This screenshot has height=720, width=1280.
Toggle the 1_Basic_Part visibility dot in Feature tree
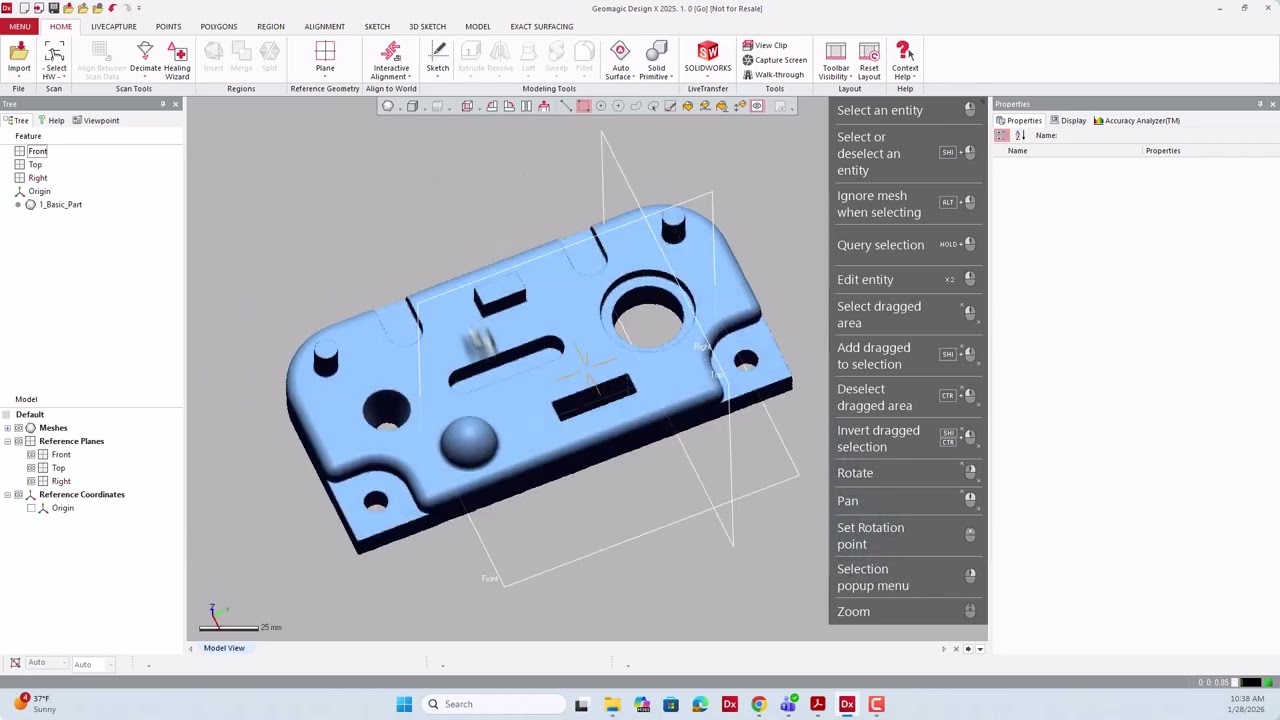click(18, 205)
